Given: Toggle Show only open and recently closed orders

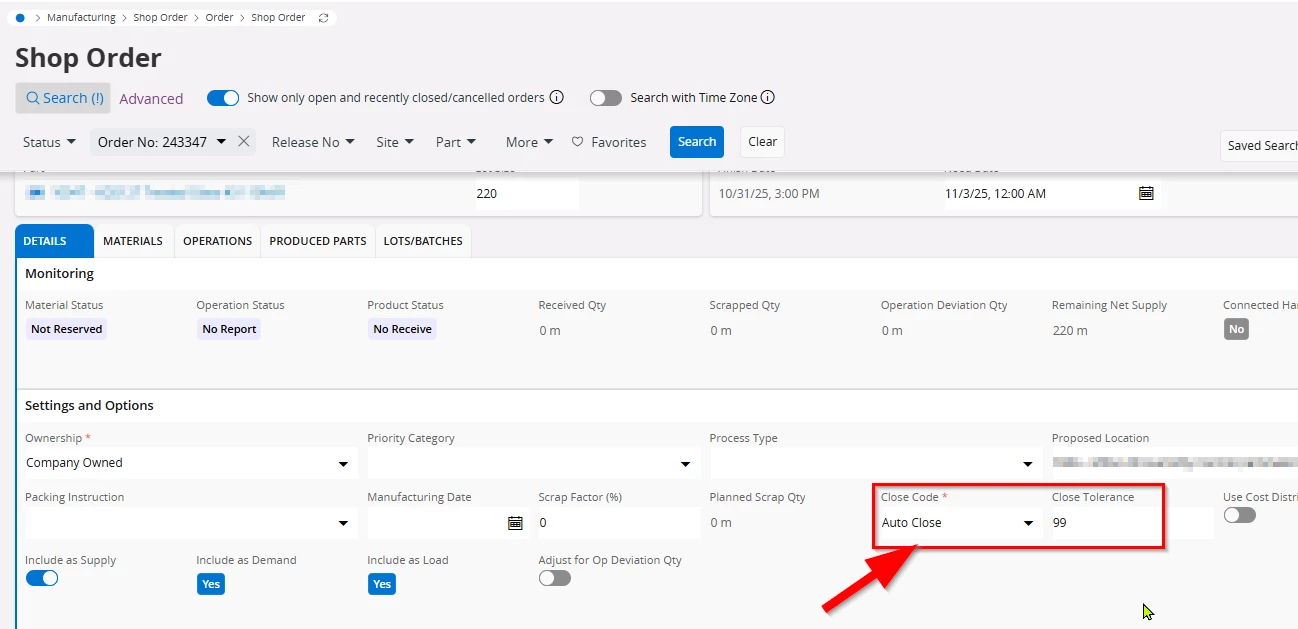Looking at the screenshot, I should [x=223, y=98].
